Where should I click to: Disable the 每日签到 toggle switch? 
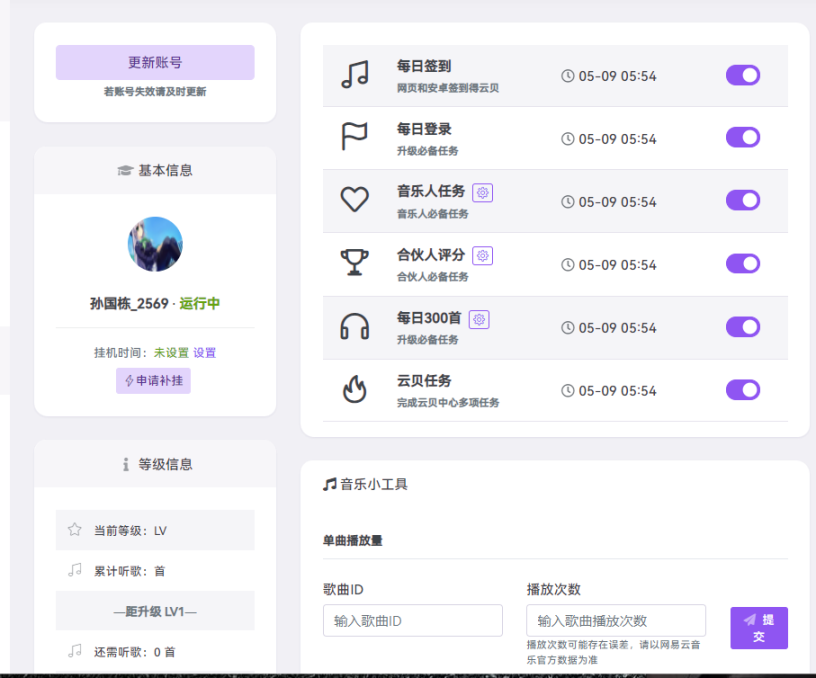point(743,75)
